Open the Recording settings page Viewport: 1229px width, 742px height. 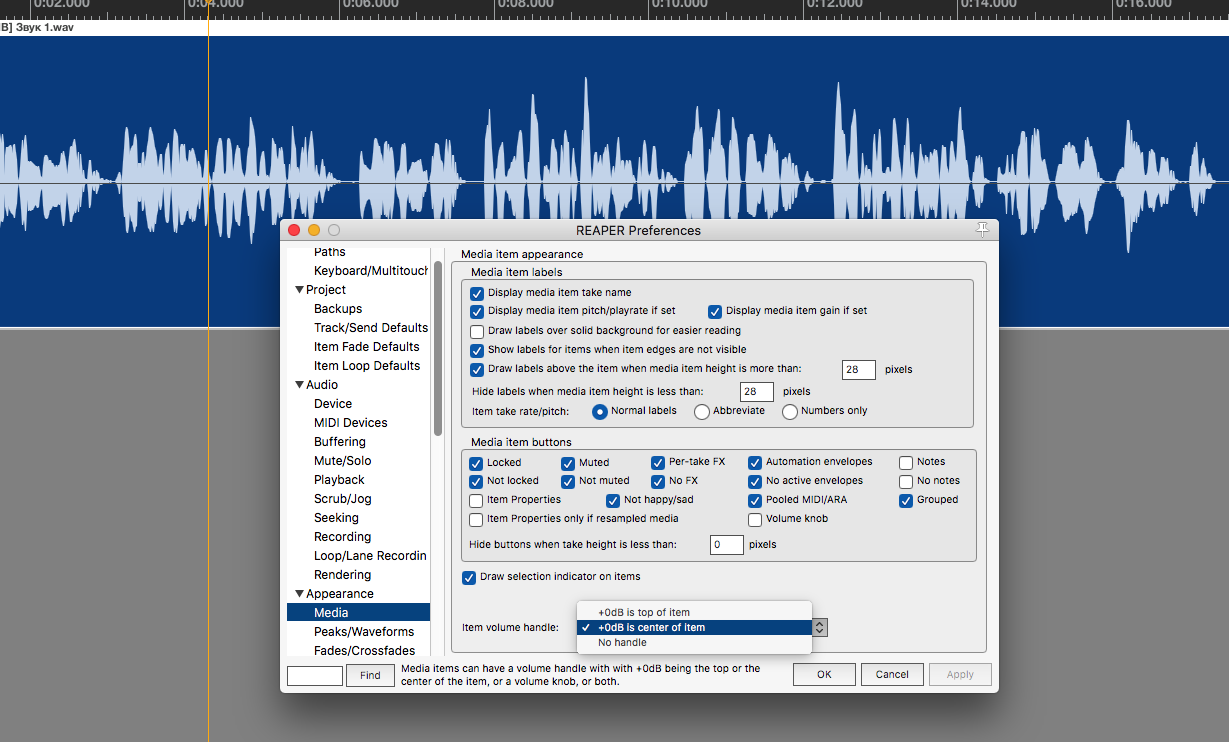[x=342, y=537]
